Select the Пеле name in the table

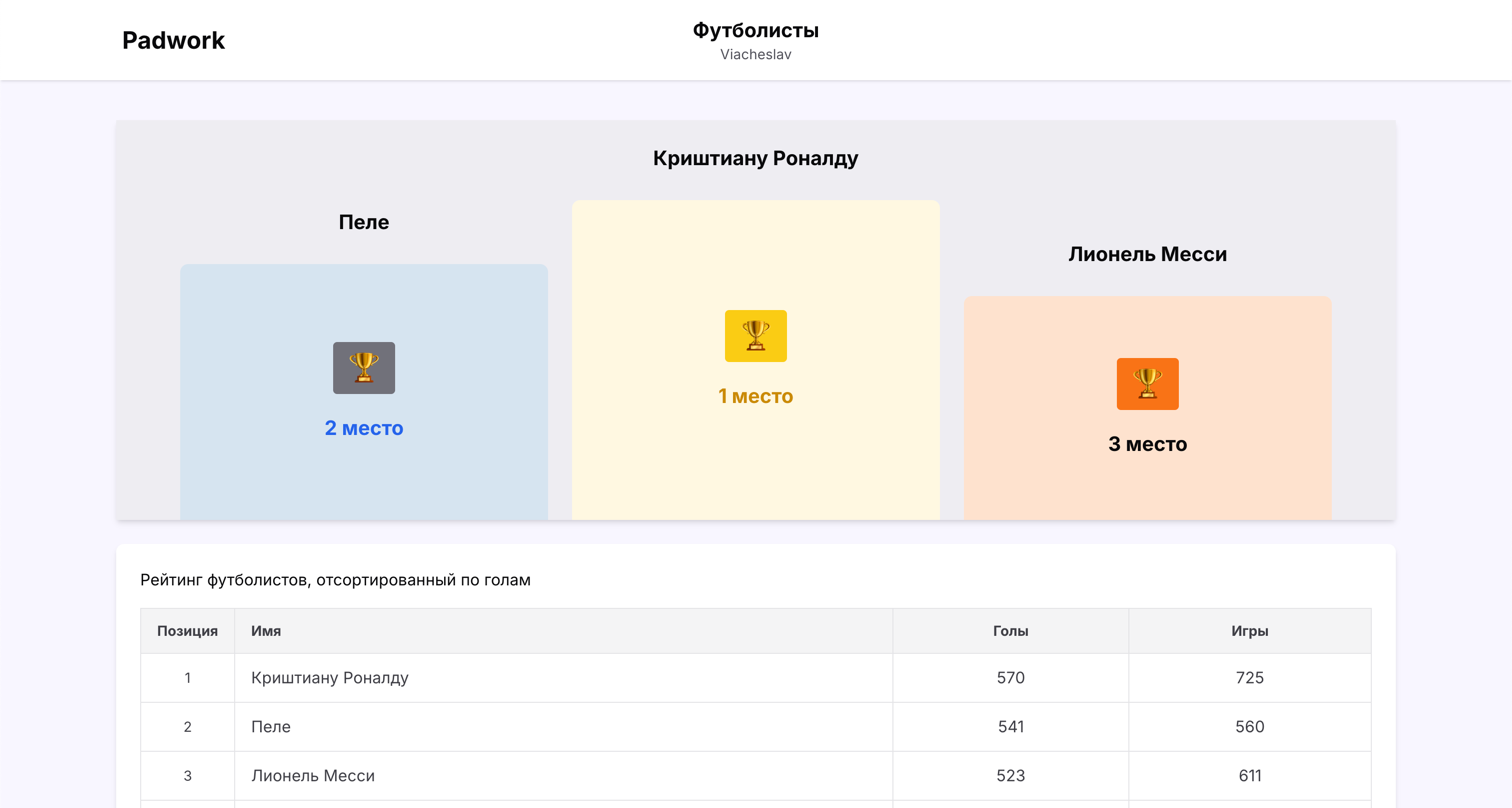pyautogui.click(x=271, y=727)
